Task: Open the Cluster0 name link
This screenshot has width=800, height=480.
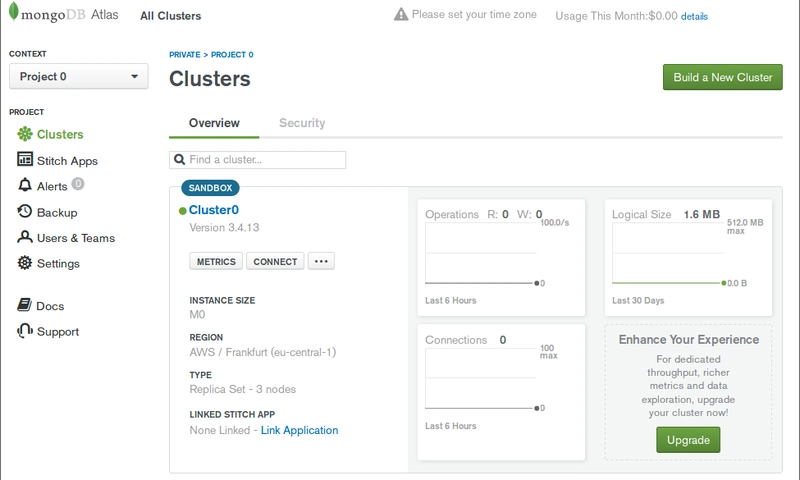Action: pyautogui.click(x=214, y=210)
